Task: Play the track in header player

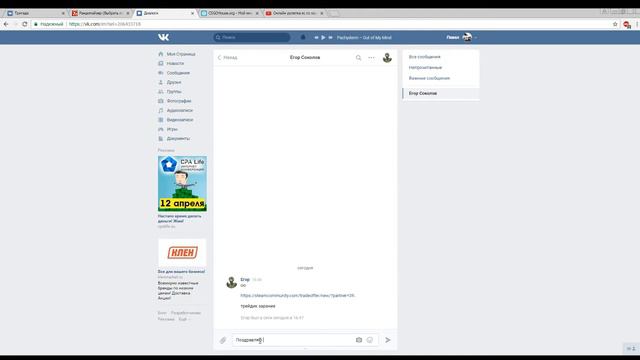Action: [323, 37]
